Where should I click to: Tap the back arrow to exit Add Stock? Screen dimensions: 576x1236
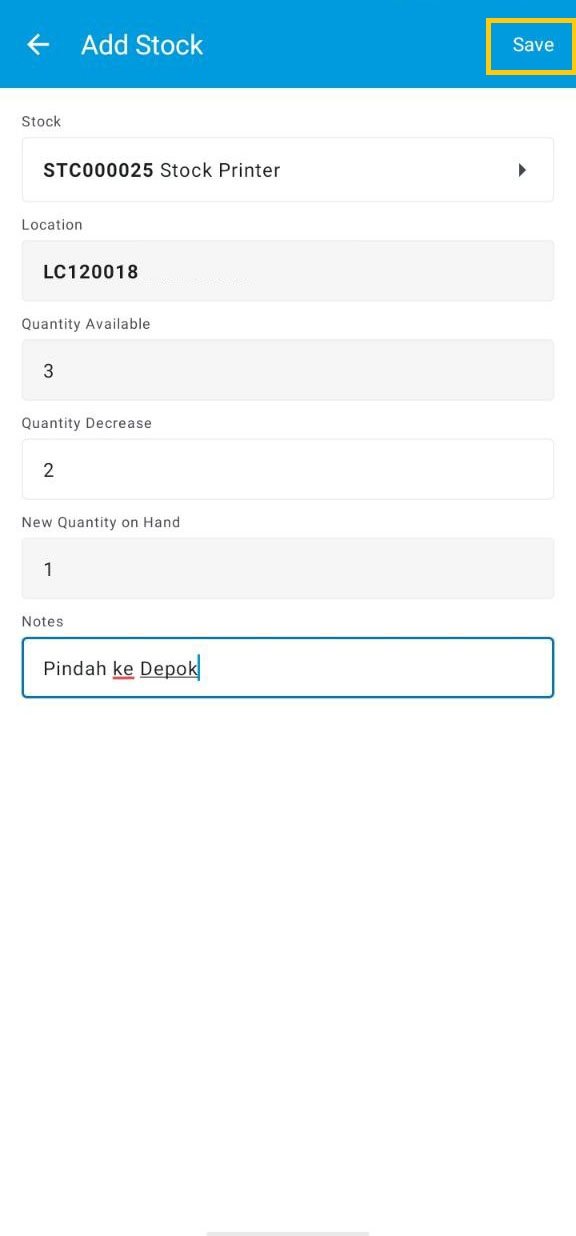point(37,44)
